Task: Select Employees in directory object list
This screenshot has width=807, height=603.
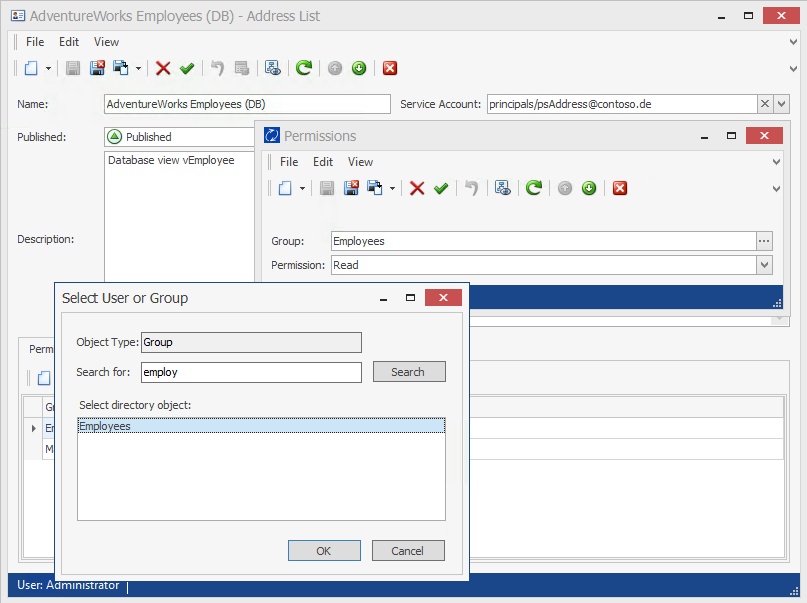Action: coord(261,426)
